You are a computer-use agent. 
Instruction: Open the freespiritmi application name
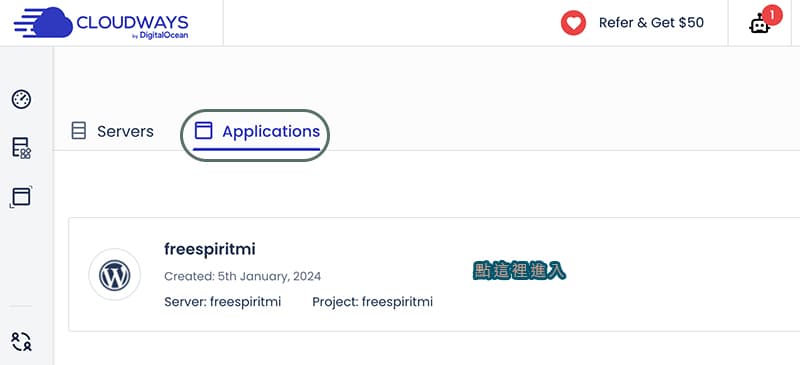(210, 249)
